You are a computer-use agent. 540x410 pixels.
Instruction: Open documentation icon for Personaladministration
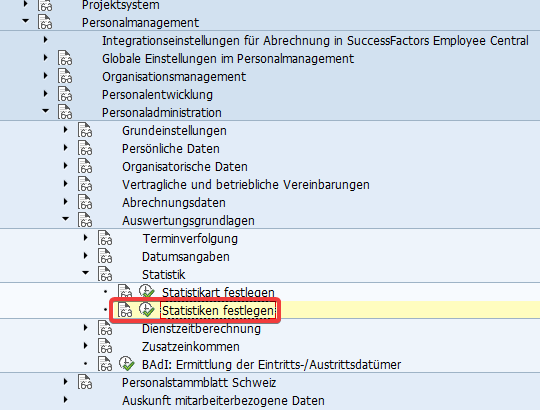pos(65,112)
